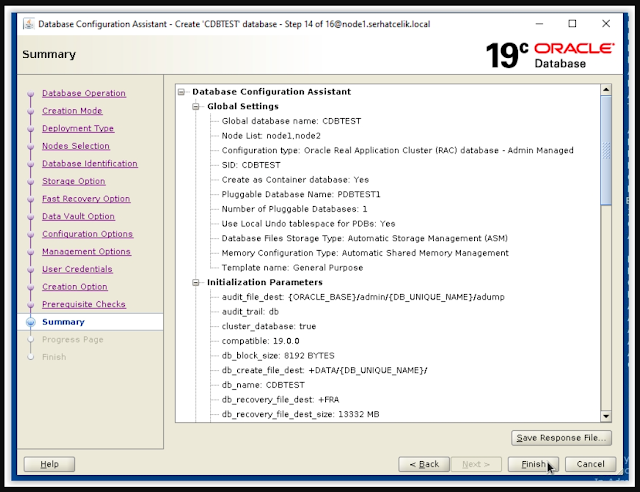640x492 pixels.
Task: Collapse the Initialization Parameters tree section
Action: (x=196, y=283)
